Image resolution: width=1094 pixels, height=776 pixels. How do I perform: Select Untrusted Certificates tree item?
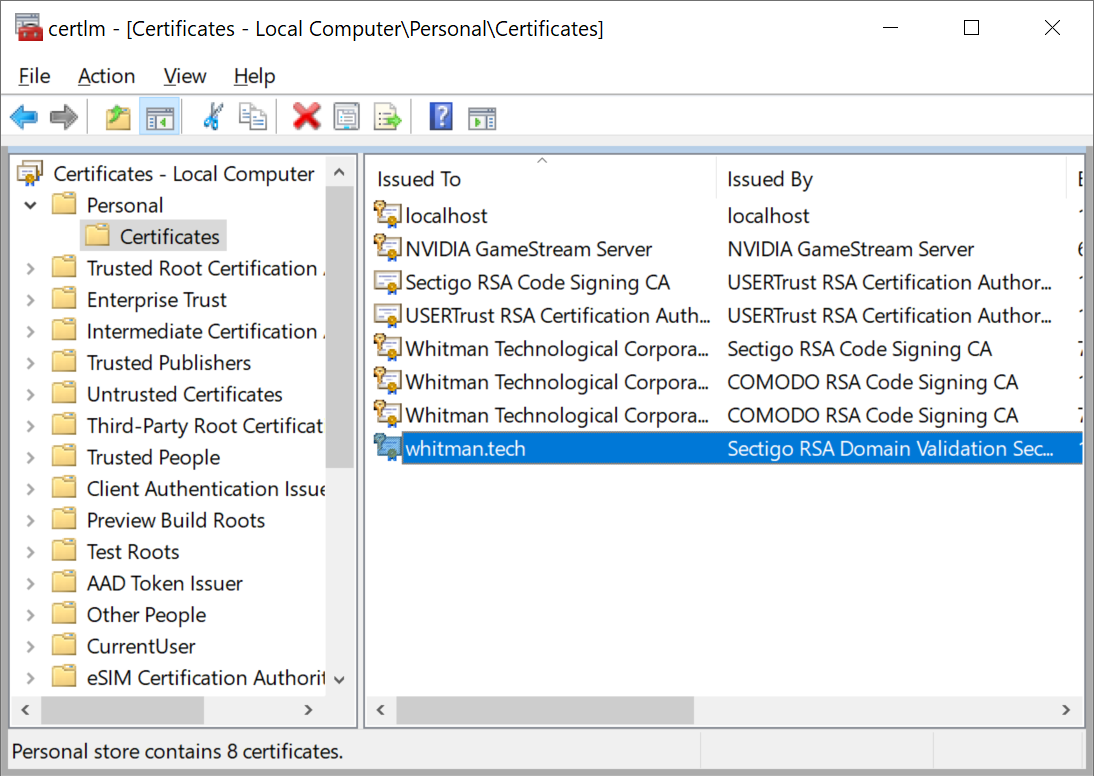click(184, 394)
